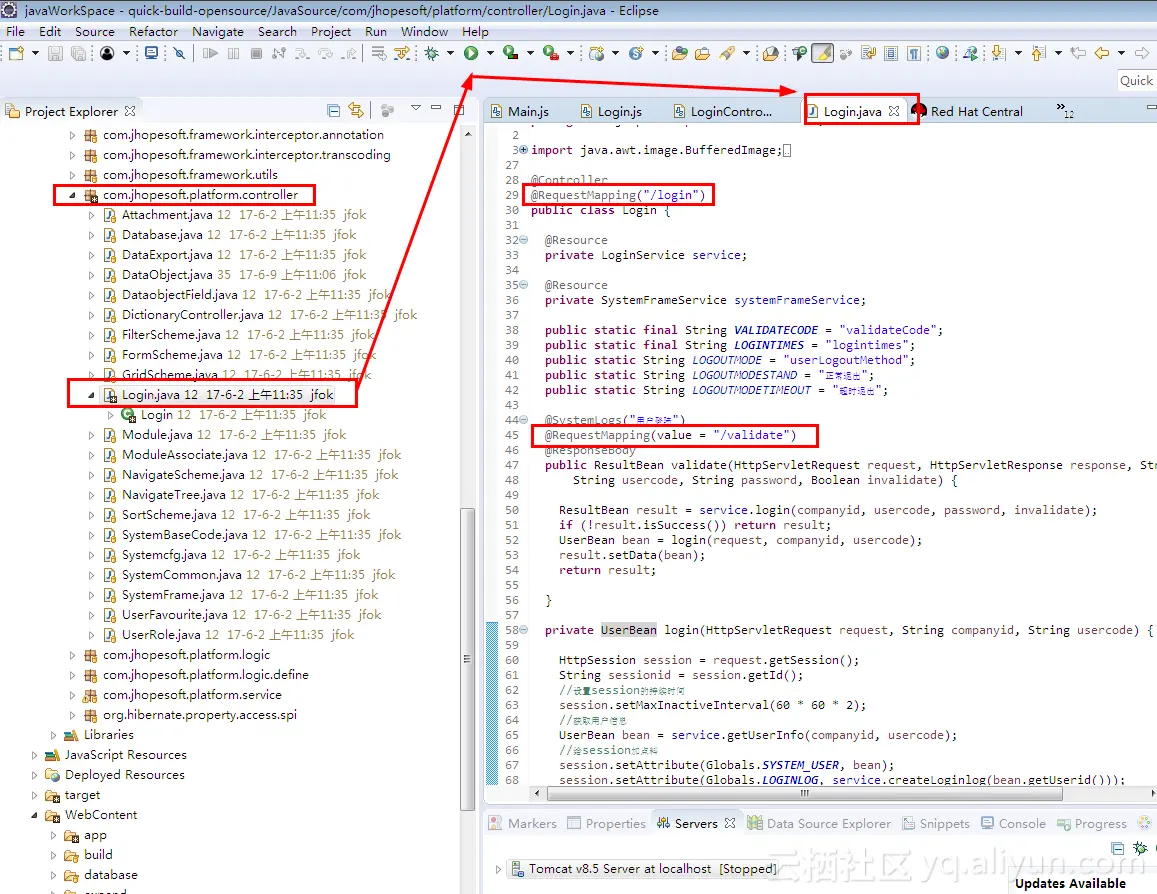
Task: Click Project Explorer vertical scrollbar thumb
Action: (467, 659)
